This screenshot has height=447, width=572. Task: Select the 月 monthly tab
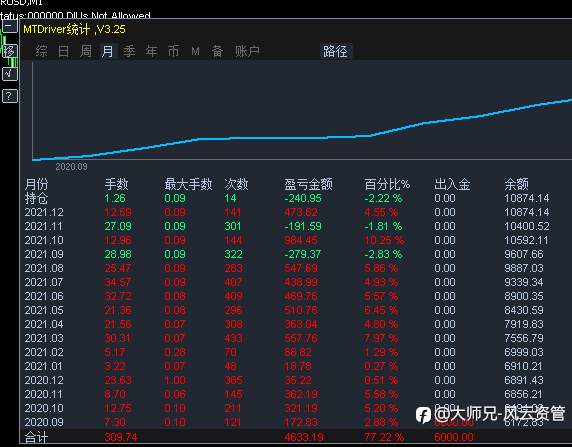point(108,51)
